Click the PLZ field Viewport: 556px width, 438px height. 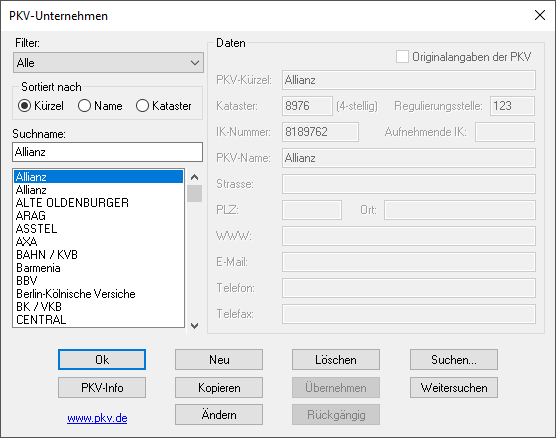[312, 210]
